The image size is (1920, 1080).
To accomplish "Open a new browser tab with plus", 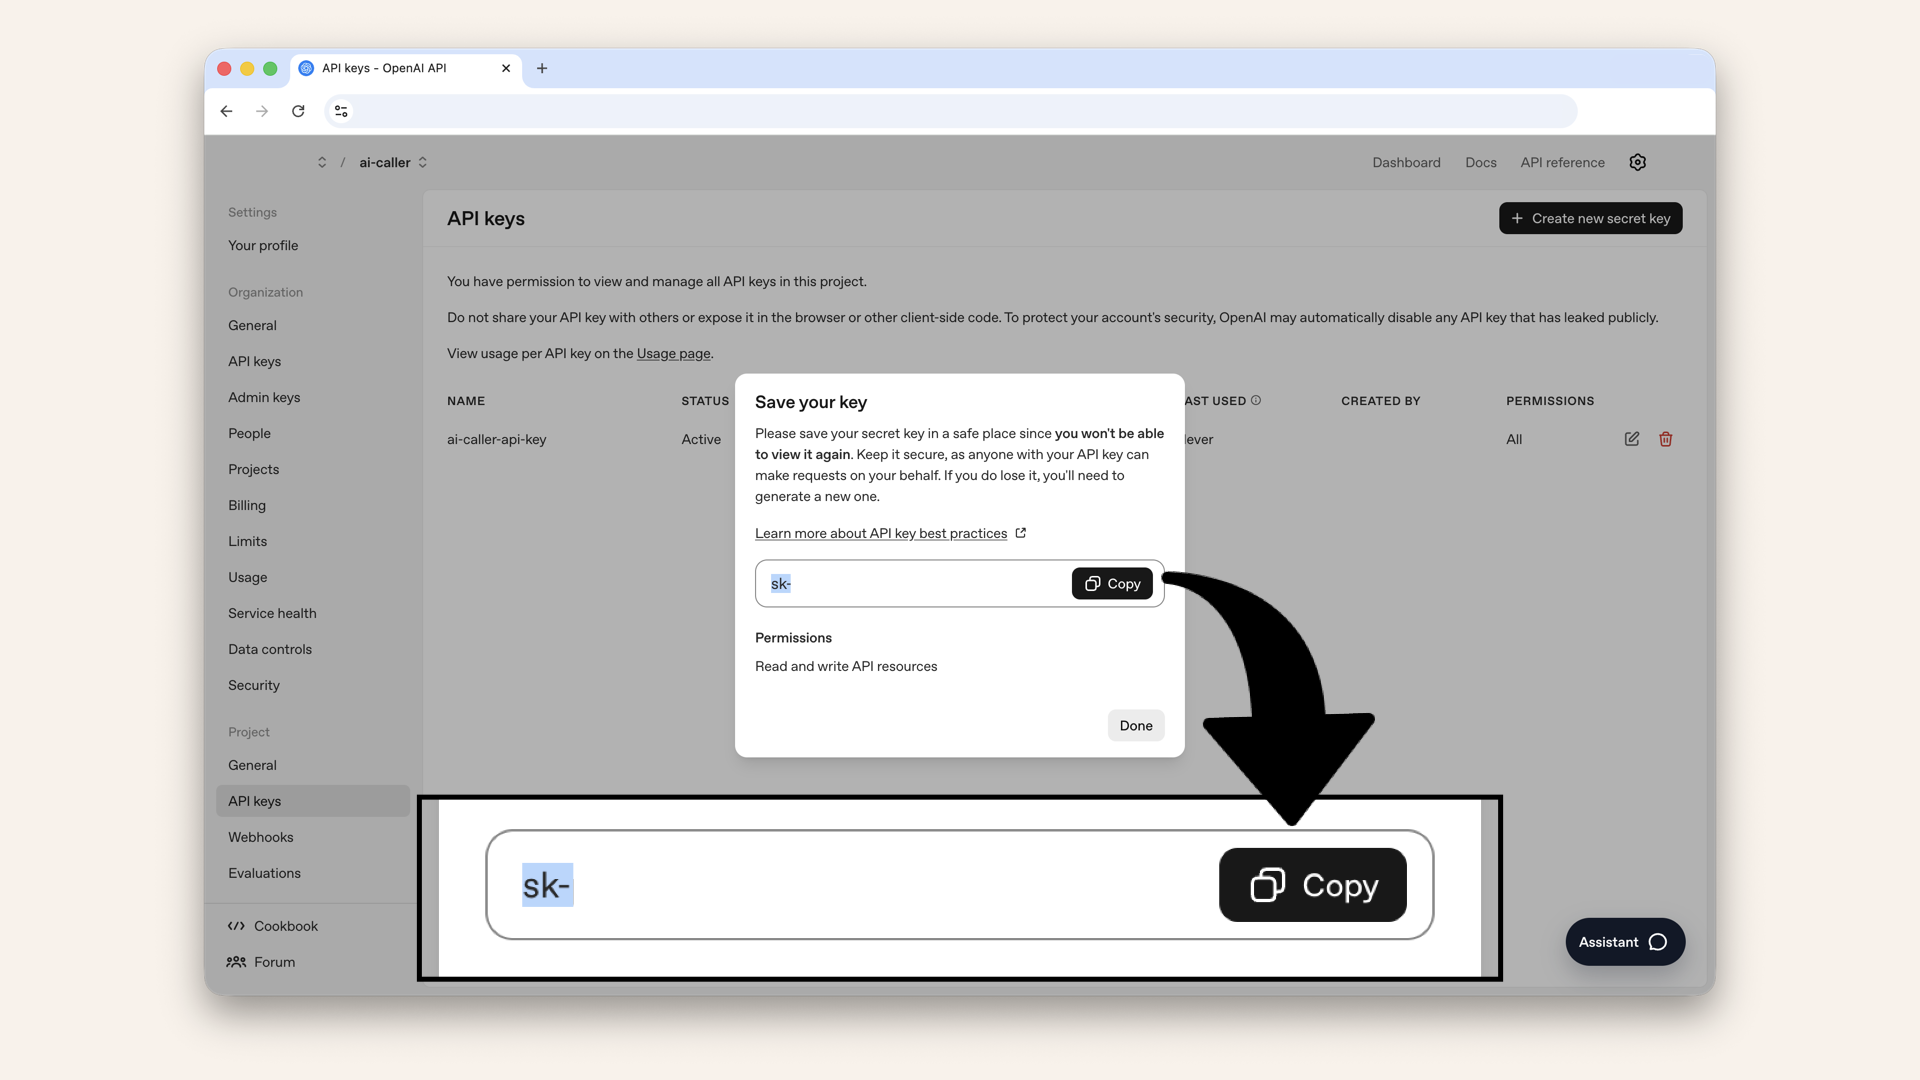I will pyautogui.click(x=542, y=68).
